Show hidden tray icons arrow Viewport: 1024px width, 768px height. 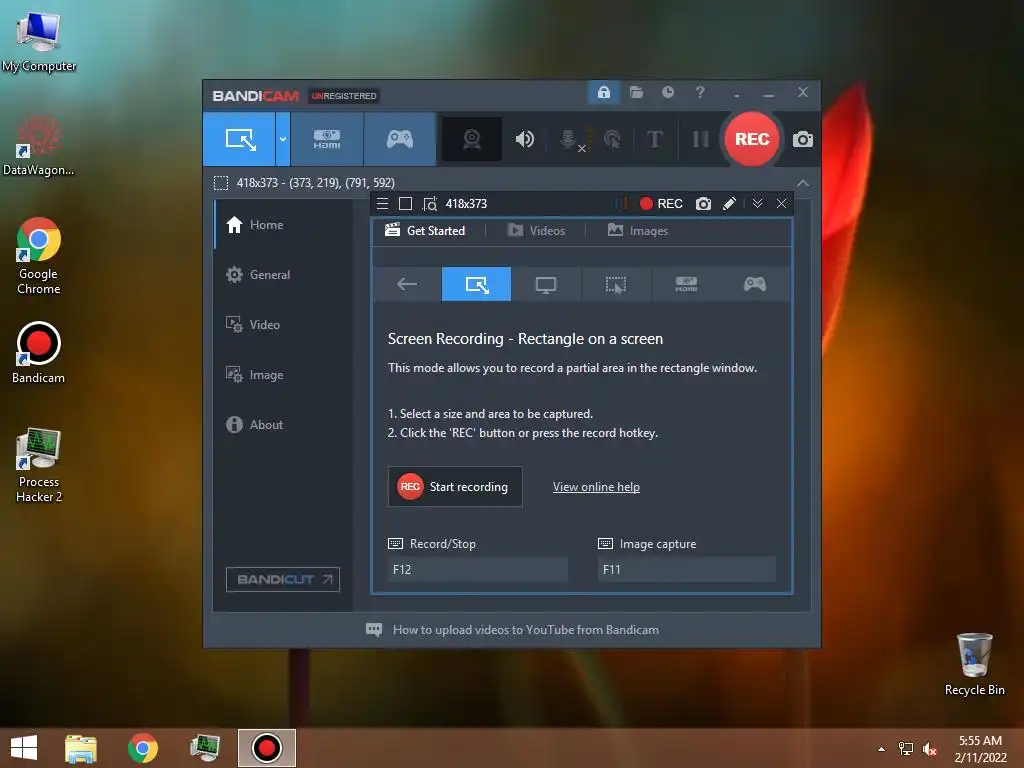(882, 749)
